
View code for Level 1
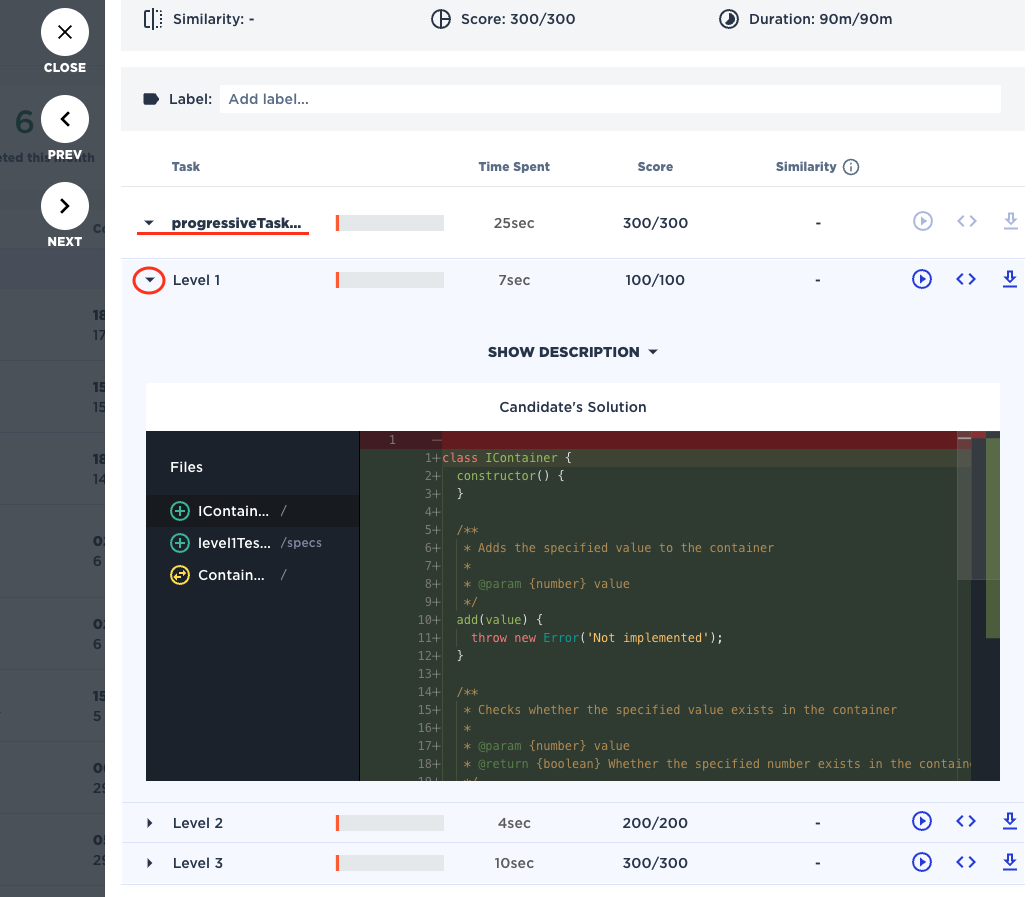click(x=966, y=279)
